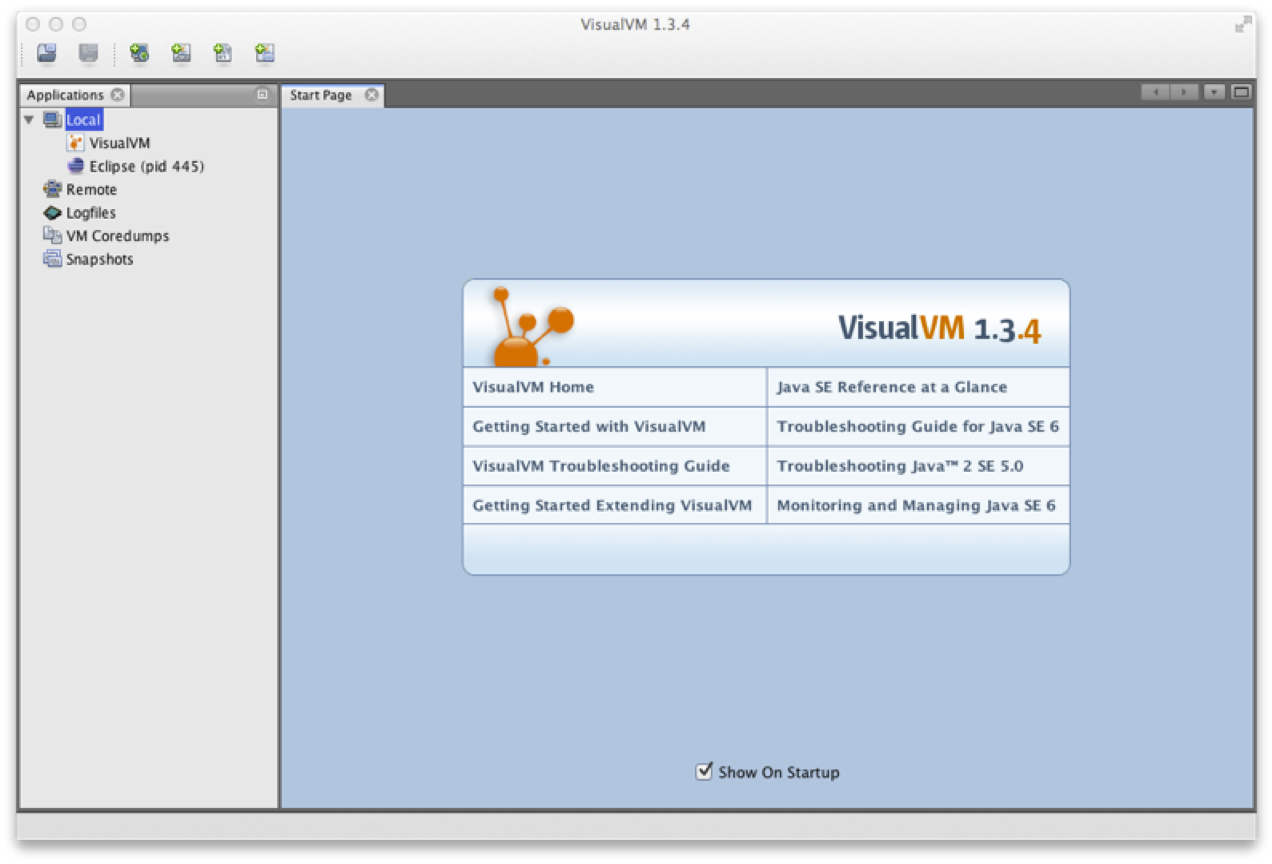The height and width of the screenshot is (864, 1272).
Task: Click the Snapshots icon in the tree
Action: tap(53, 259)
